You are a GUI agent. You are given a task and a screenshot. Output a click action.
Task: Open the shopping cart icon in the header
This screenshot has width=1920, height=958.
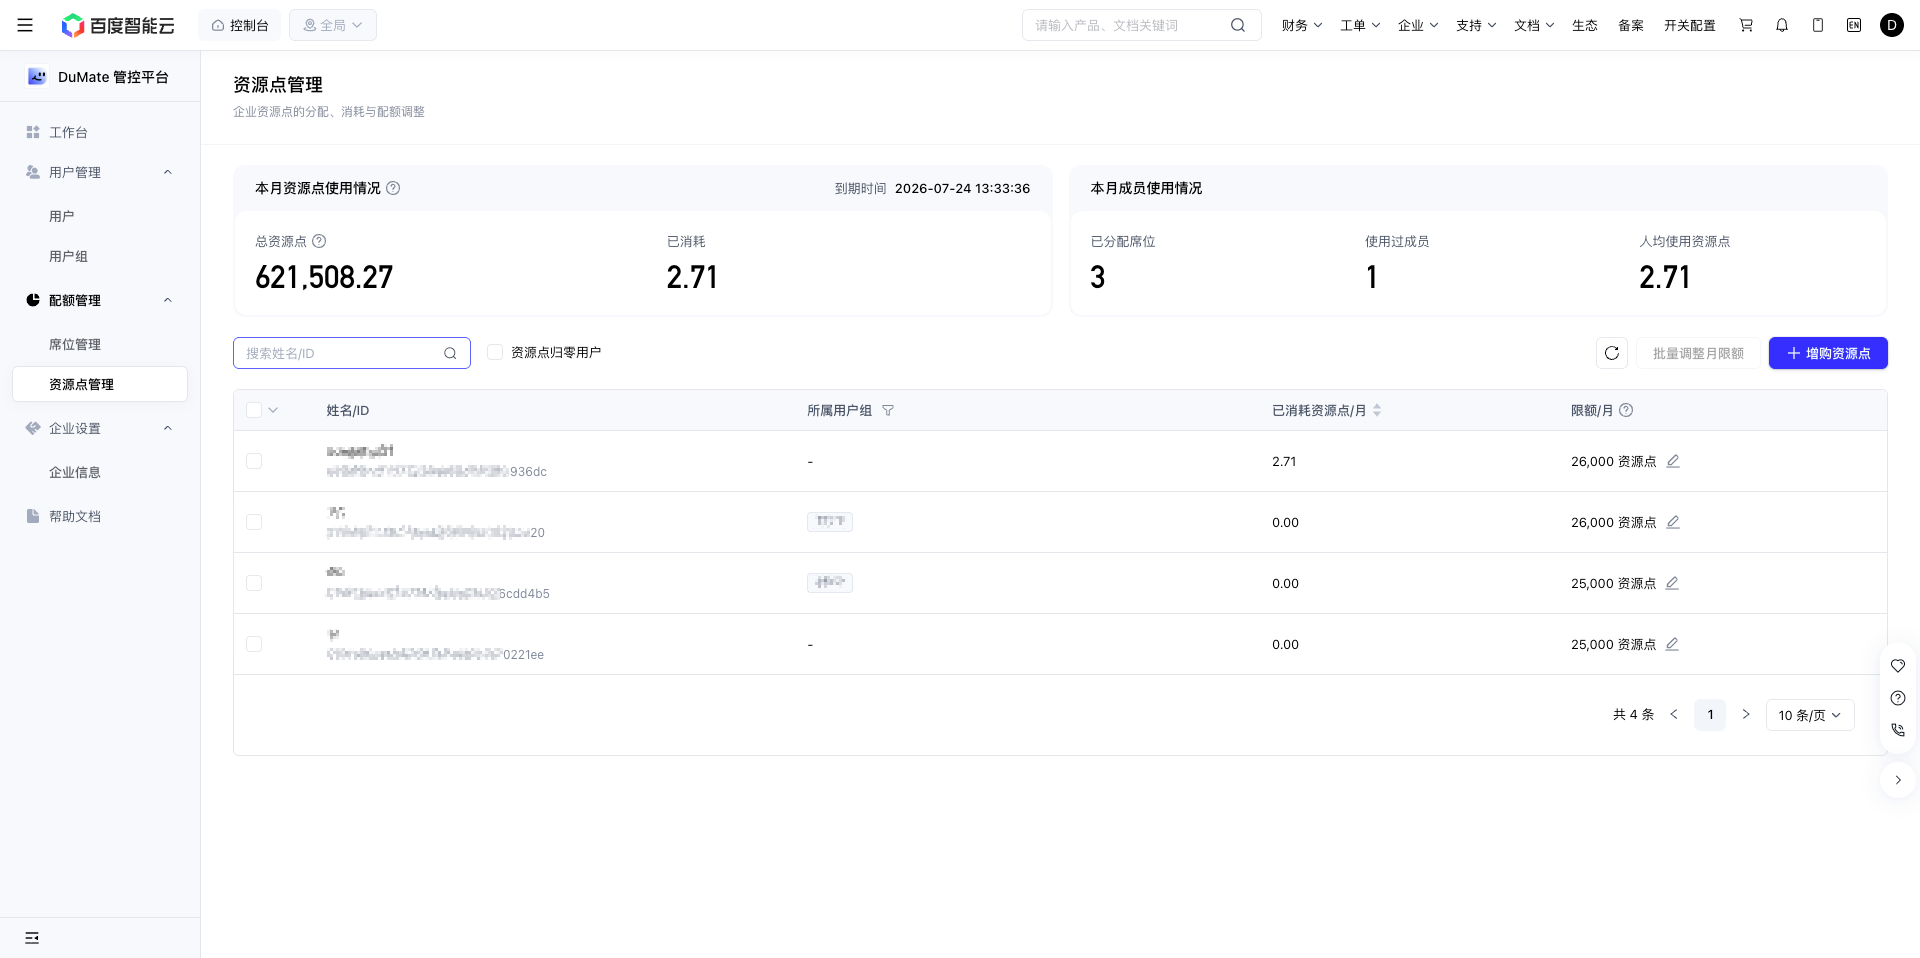(1746, 25)
